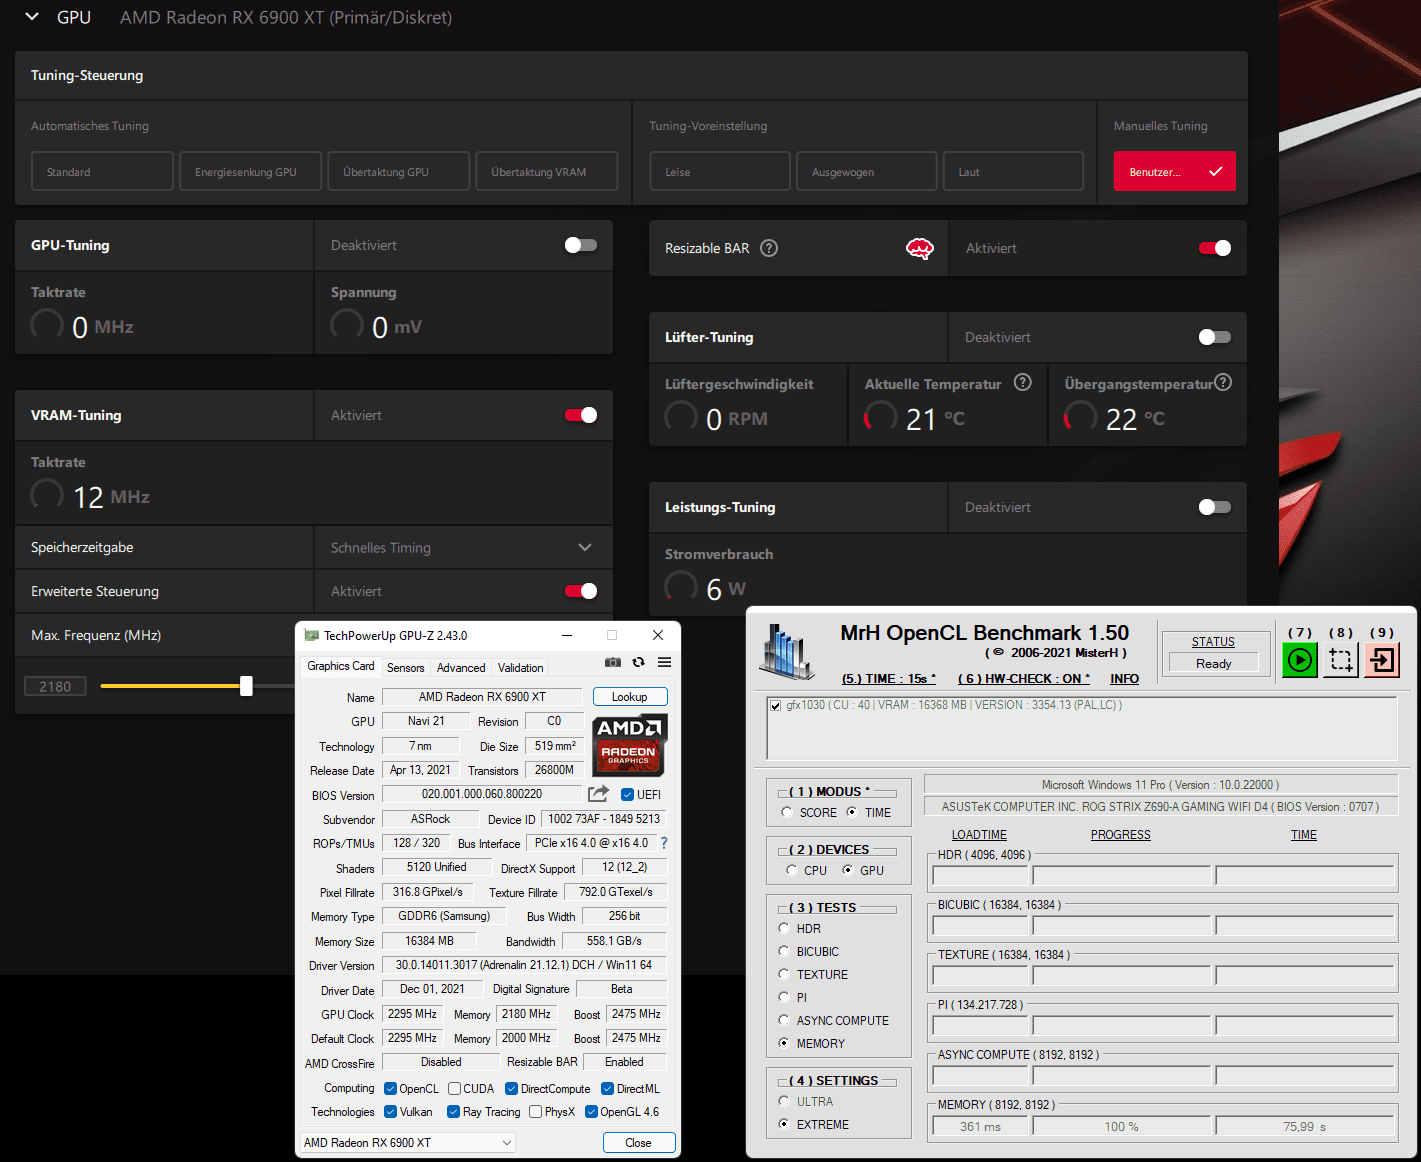Click Close button in GPU-Z

click(639, 1143)
